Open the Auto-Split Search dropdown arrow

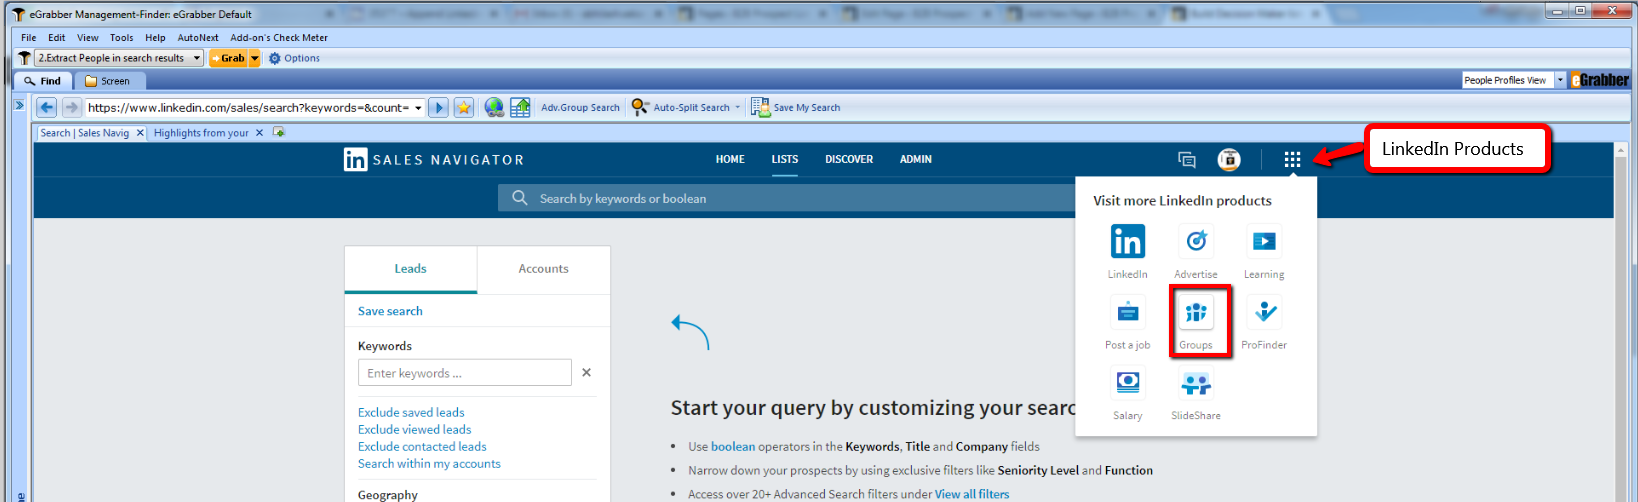tap(738, 107)
